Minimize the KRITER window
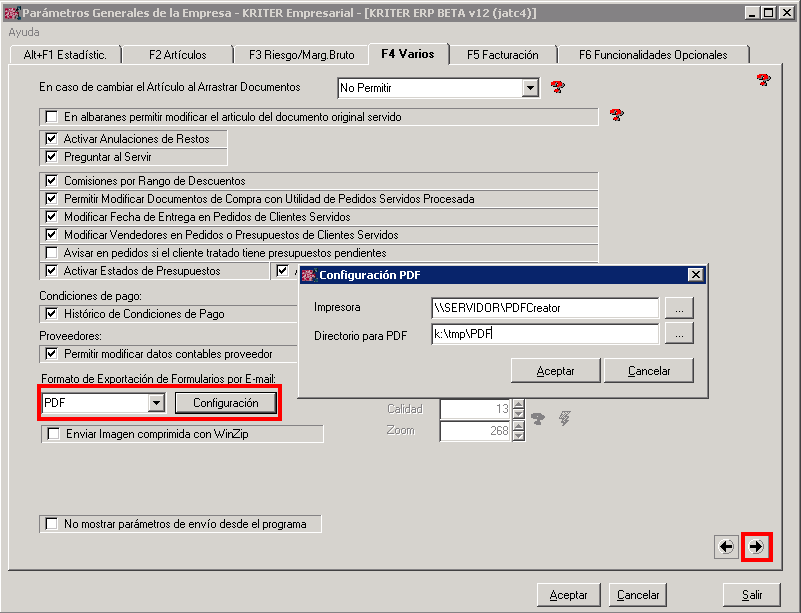801x613 pixels. (751, 13)
